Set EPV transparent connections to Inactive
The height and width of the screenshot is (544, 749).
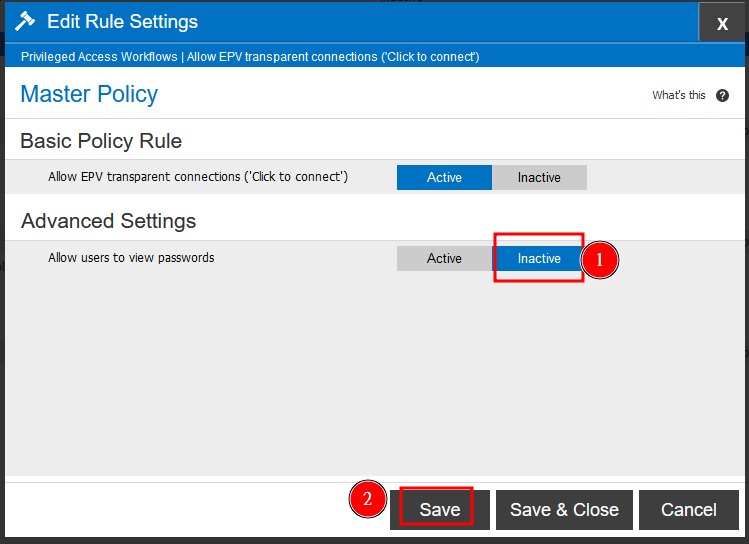coord(539,178)
